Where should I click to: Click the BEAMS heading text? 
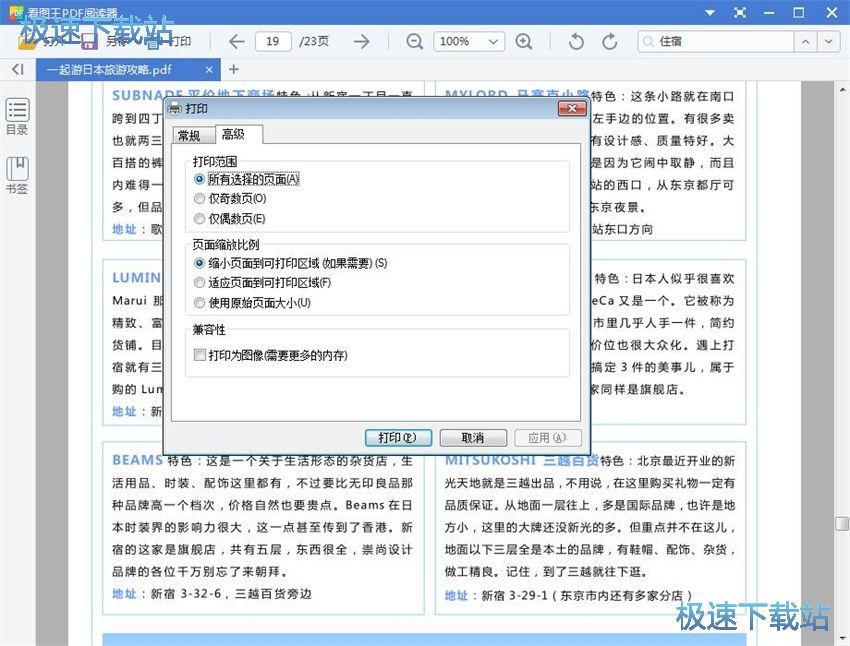click(137, 460)
